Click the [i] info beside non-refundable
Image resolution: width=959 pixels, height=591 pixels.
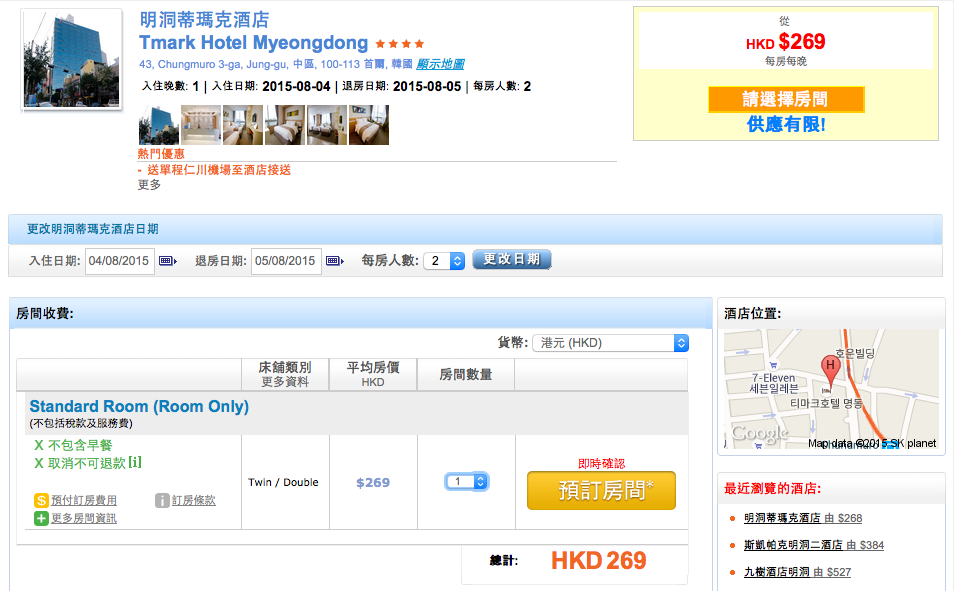coord(135,463)
